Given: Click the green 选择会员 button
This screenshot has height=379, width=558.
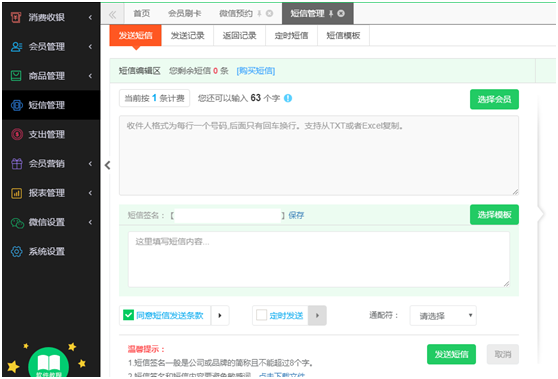Looking at the screenshot, I should pyautogui.click(x=494, y=99).
